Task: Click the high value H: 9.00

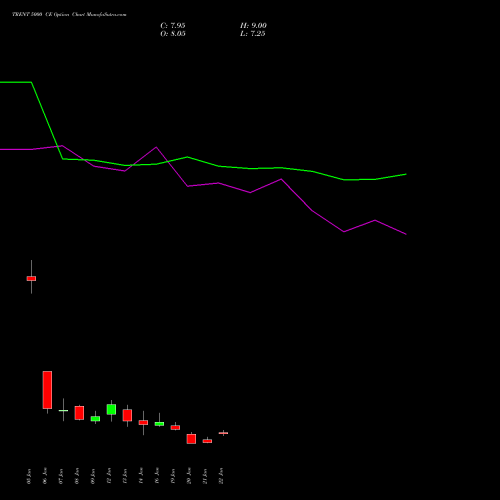Action: [x=253, y=26]
